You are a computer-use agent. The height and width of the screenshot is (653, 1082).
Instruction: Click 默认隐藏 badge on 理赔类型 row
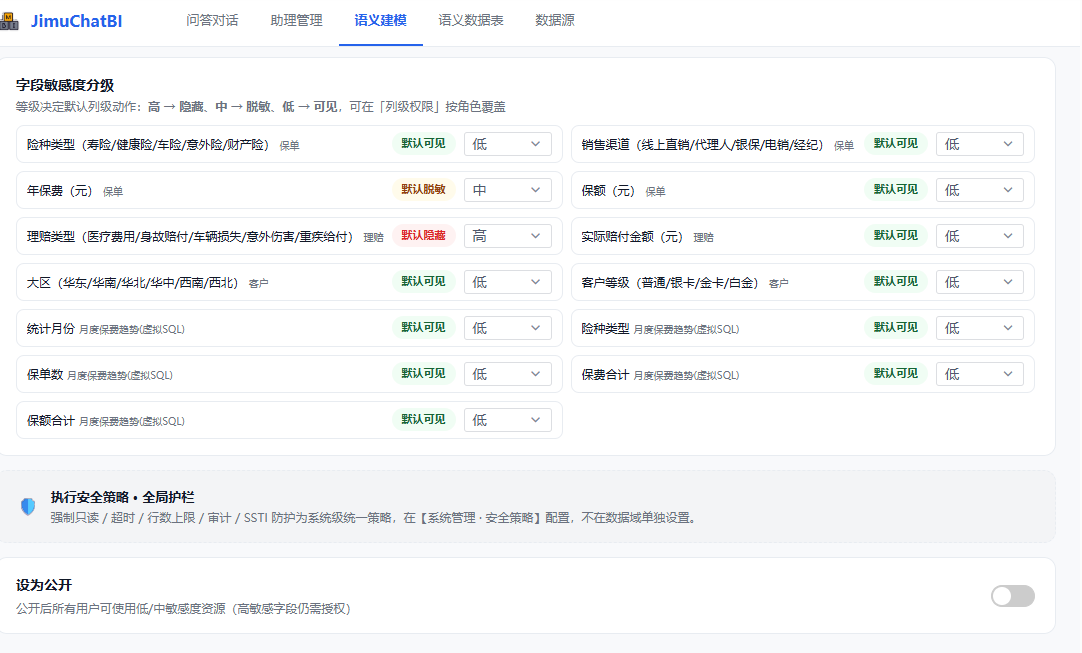424,235
